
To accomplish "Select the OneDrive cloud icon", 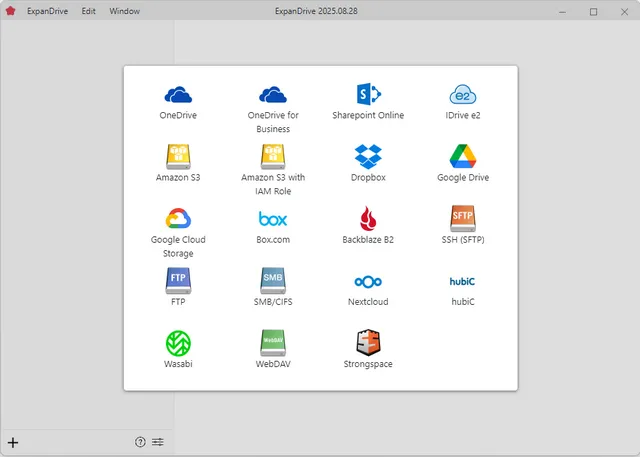I will tap(178, 95).
